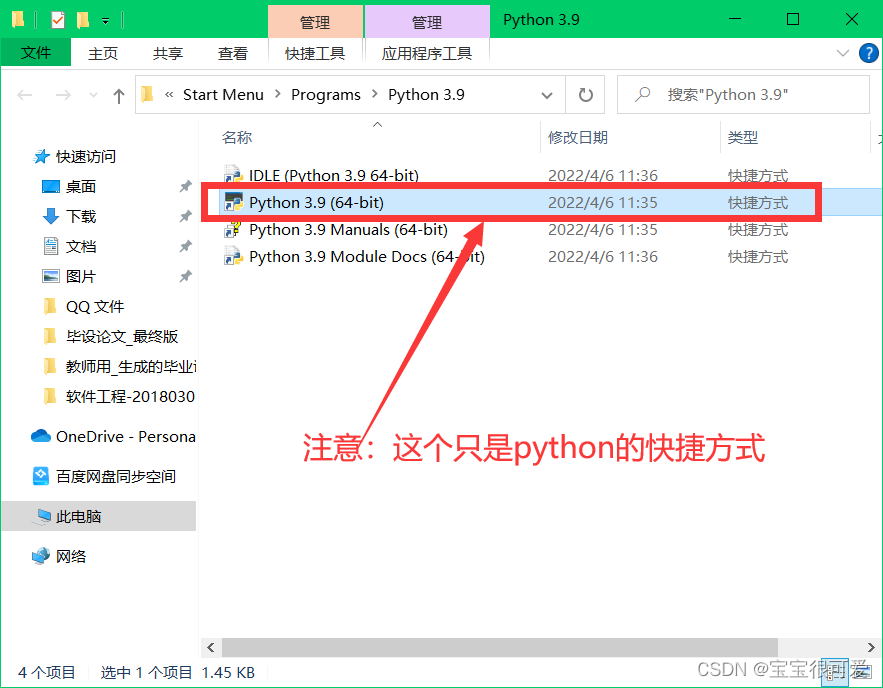Open OneDrive - Personal in navigation pane
Viewport: 883px width, 688px height.
point(125,437)
